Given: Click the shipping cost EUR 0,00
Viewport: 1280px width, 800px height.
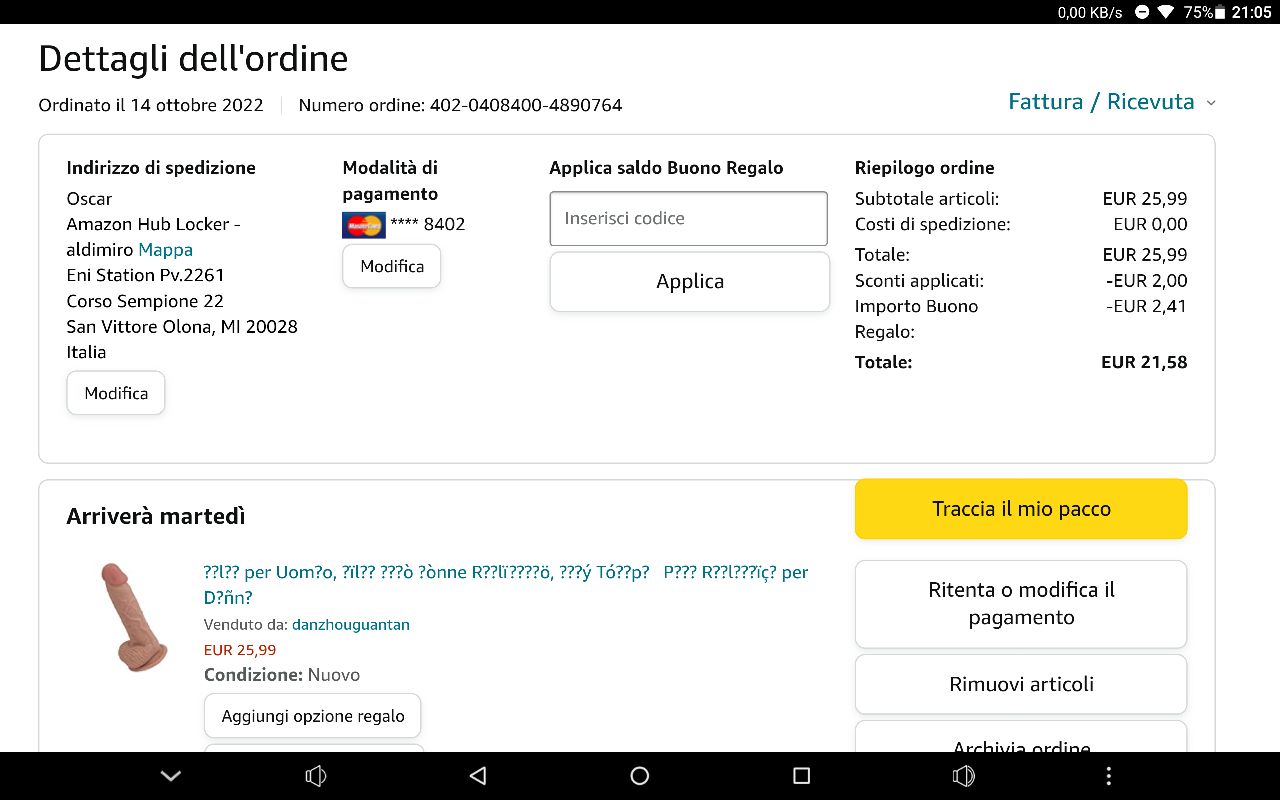Looking at the screenshot, I should 1151,224.
